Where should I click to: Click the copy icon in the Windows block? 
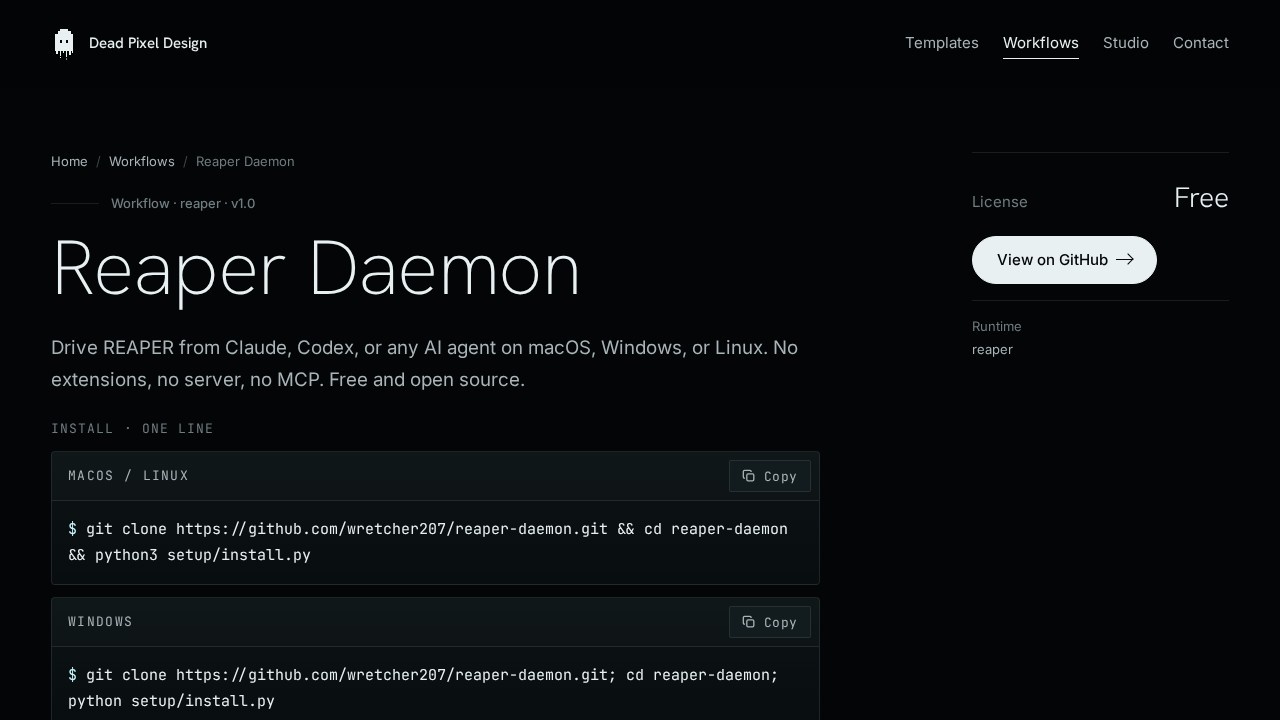click(x=748, y=622)
